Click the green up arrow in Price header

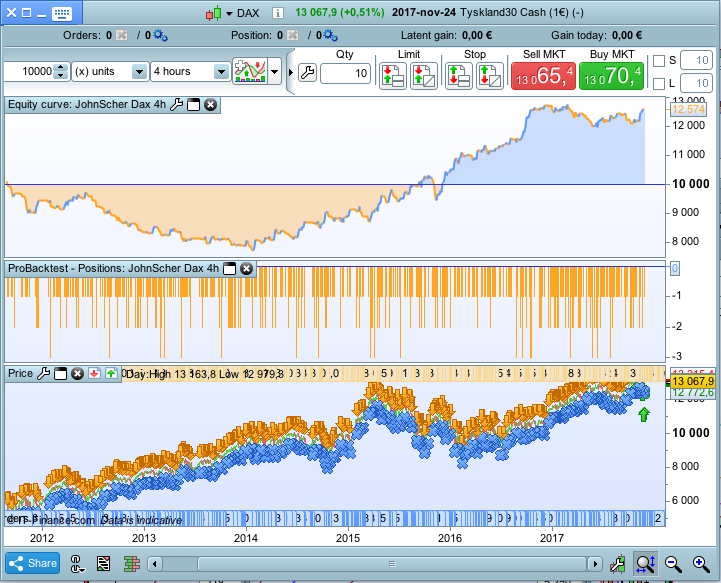click(111, 373)
